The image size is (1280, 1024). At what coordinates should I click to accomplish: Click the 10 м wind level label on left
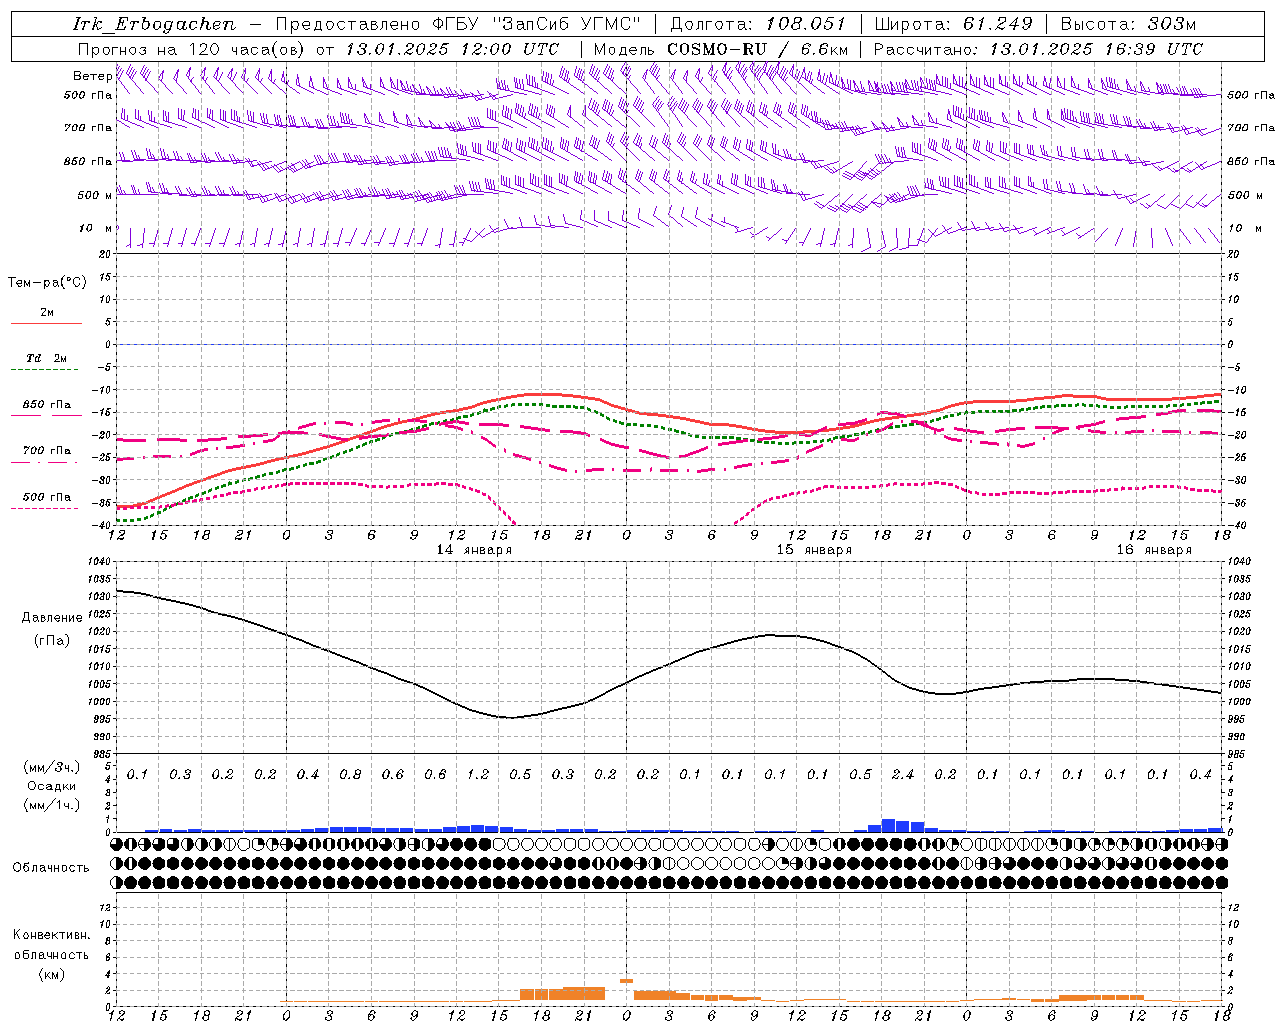pyautogui.click(x=95, y=228)
